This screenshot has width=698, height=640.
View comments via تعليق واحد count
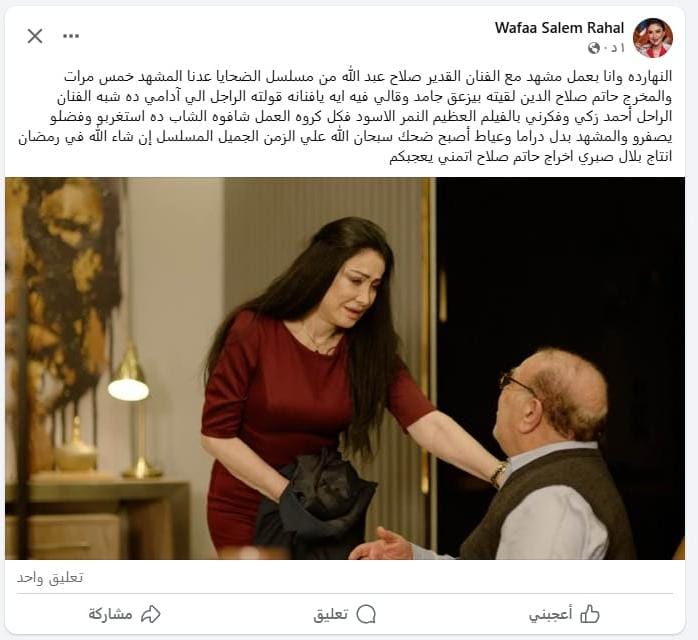(50, 578)
